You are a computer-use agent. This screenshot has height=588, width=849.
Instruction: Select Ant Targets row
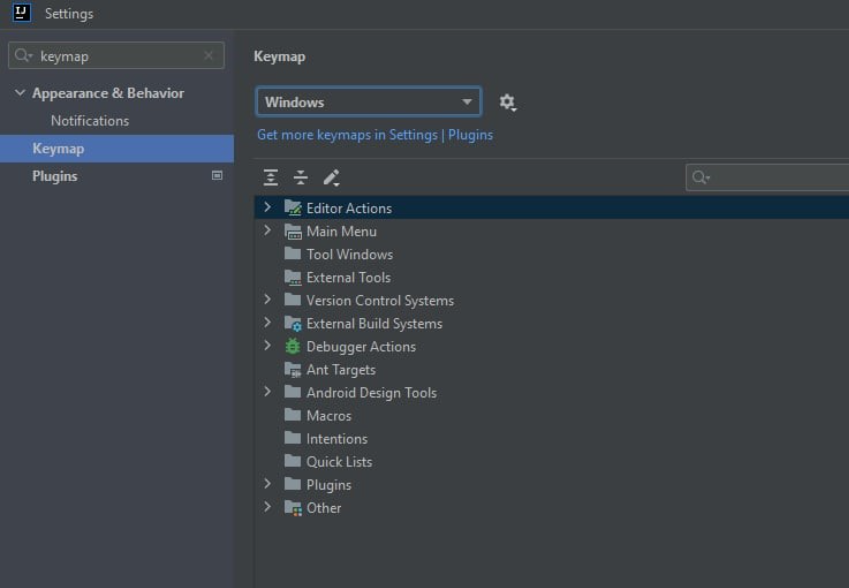click(x=552, y=370)
